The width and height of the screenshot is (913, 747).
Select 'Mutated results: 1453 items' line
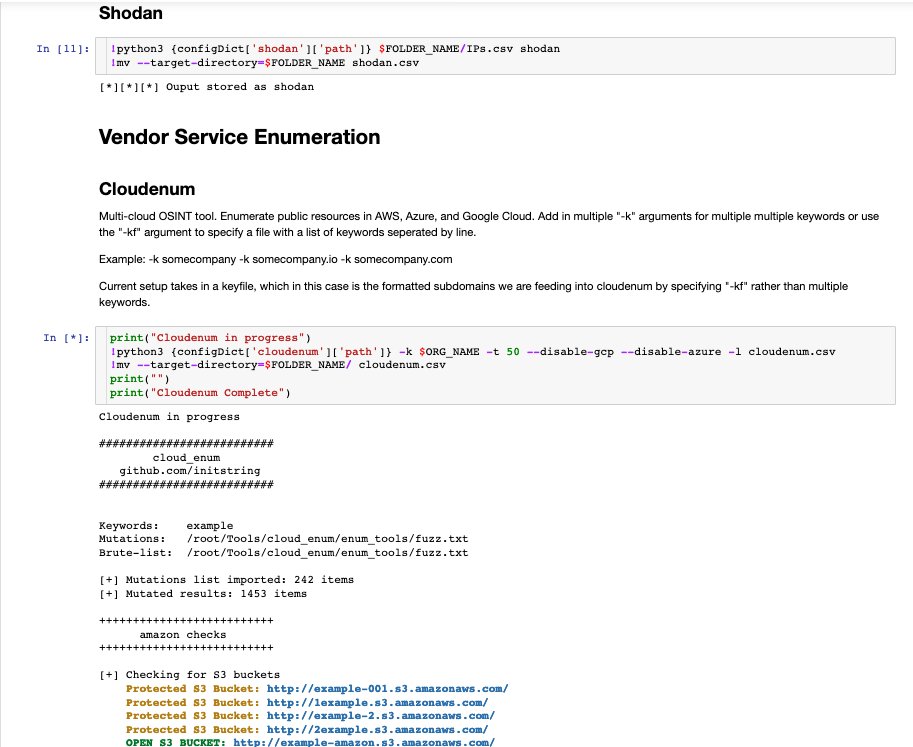click(x=203, y=594)
